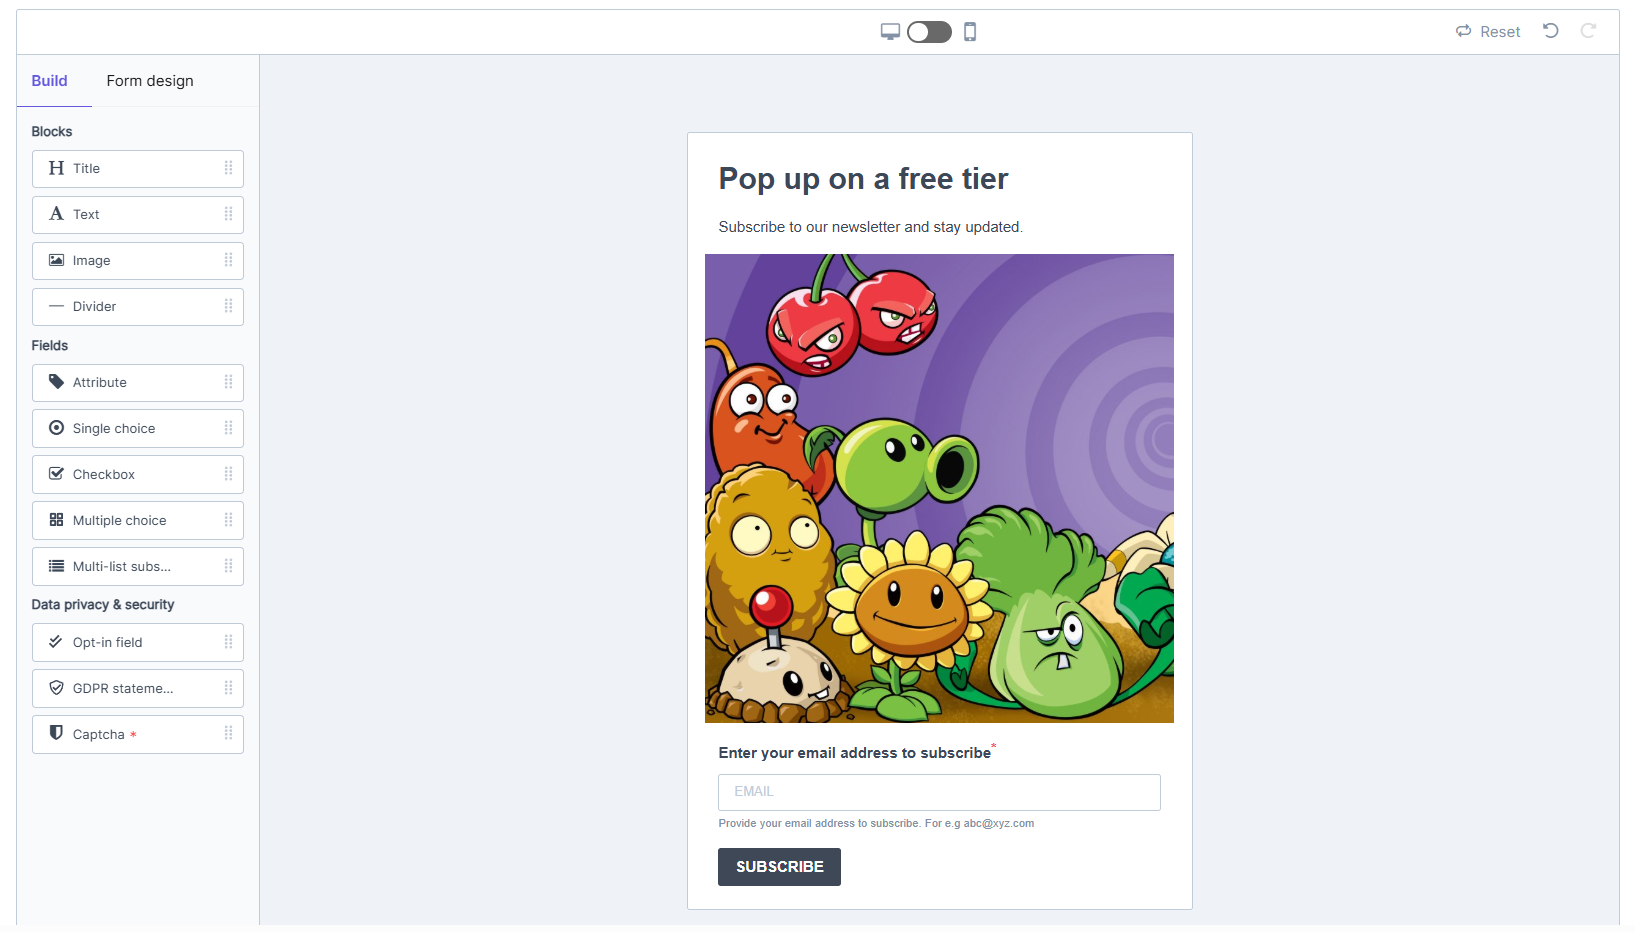Click 'Enter your email address to subscribe' label
The height and width of the screenshot is (932, 1635).
coord(855,753)
